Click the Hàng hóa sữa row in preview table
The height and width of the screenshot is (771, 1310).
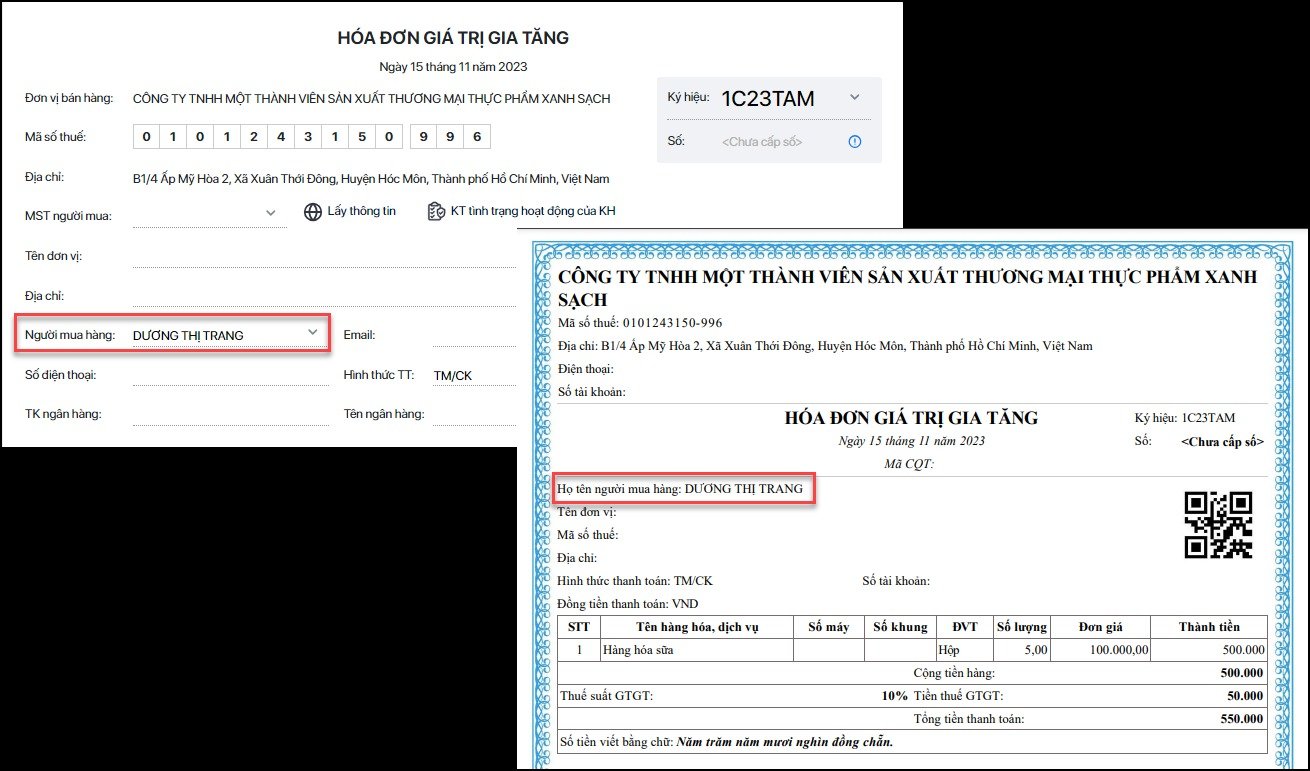[638, 650]
